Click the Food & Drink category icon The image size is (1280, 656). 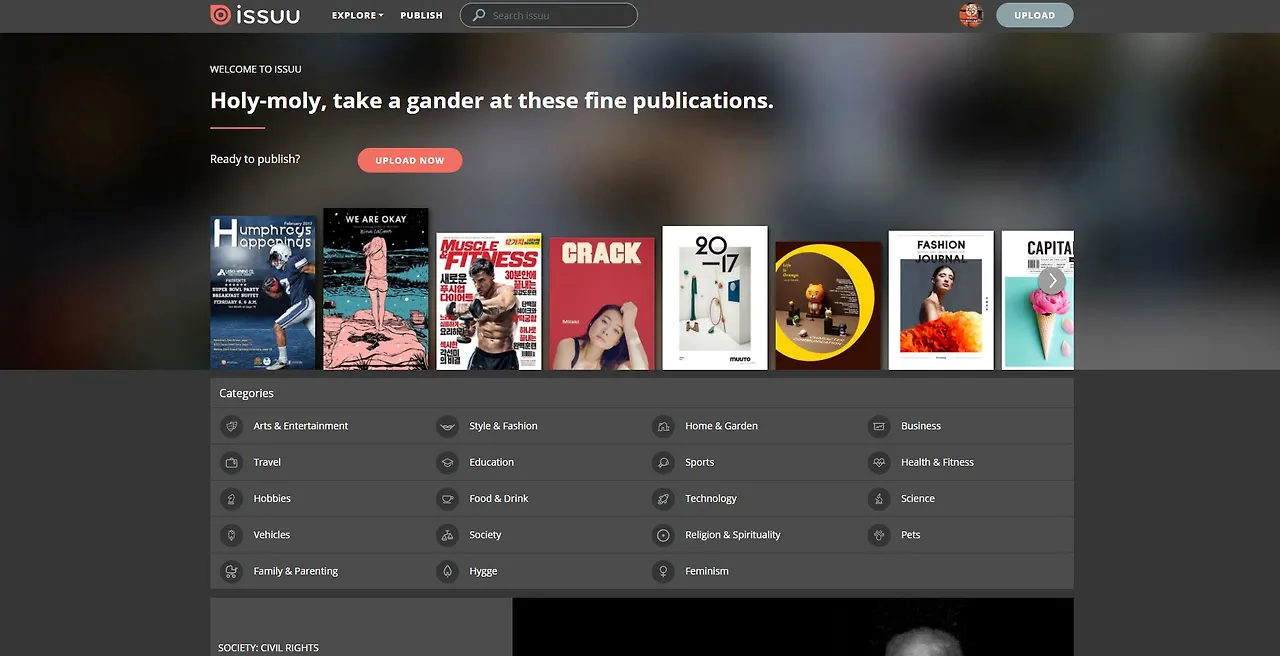(x=448, y=498)
